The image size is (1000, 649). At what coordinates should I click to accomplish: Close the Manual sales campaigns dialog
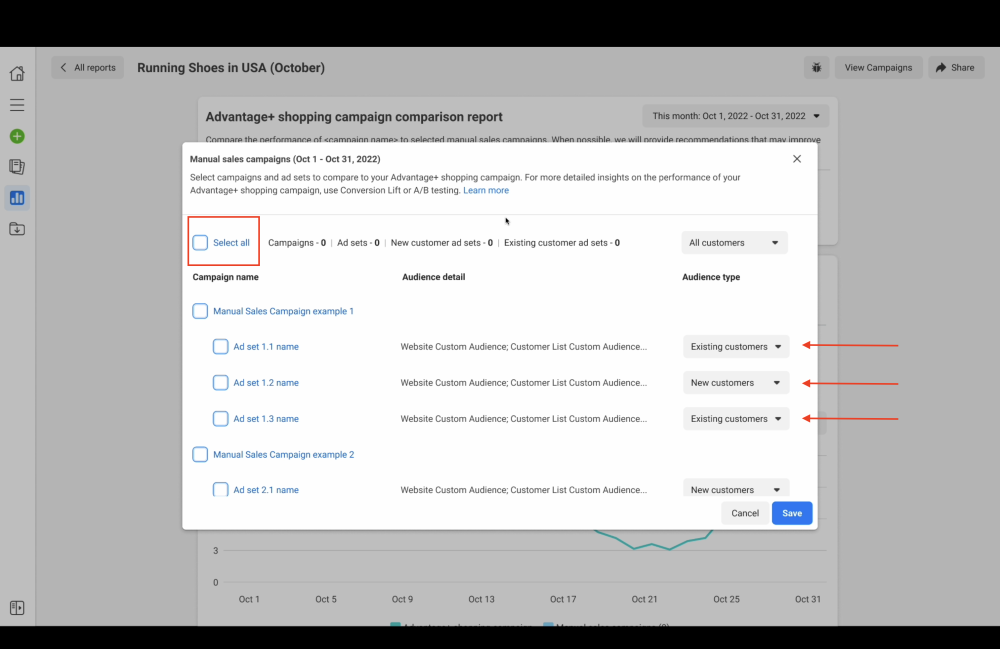tap(797, 159)
